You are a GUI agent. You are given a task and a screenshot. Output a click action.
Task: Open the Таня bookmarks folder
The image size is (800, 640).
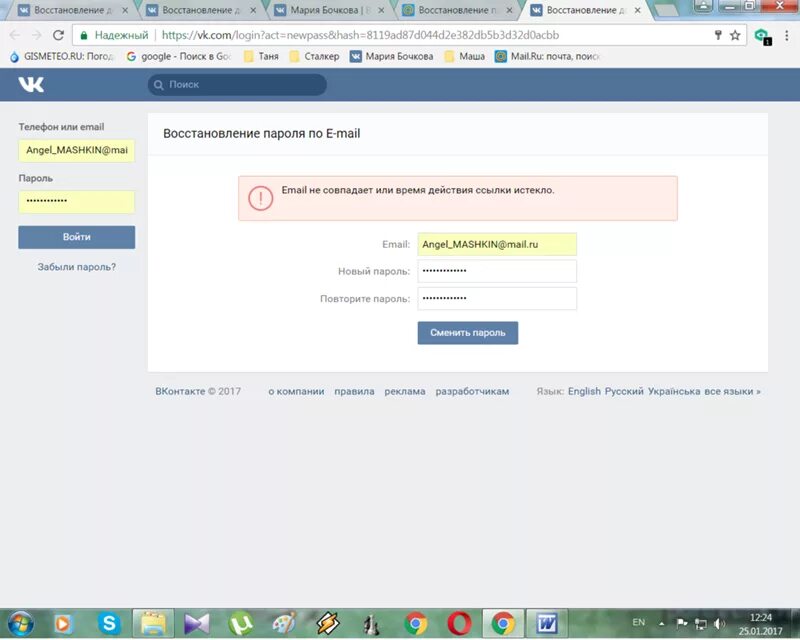[x=261, y=56]
